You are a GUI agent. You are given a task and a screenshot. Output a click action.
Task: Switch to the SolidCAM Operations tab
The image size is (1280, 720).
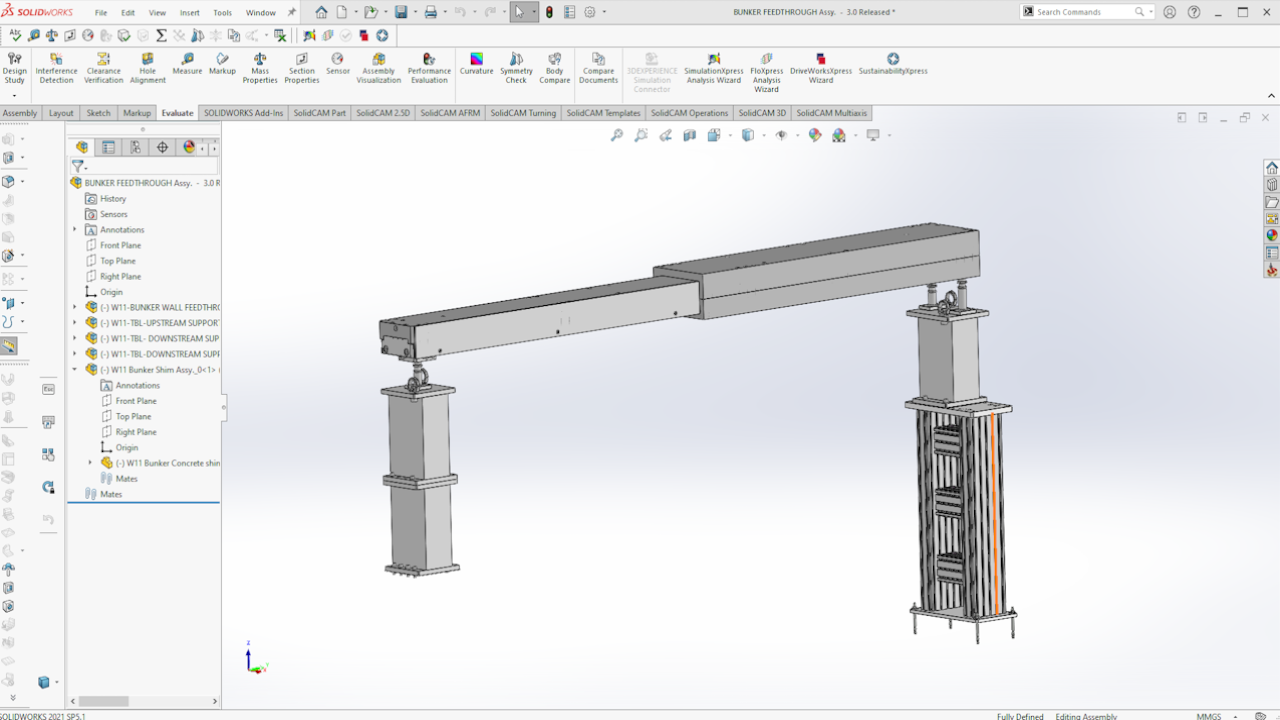(x=689, y=113)
